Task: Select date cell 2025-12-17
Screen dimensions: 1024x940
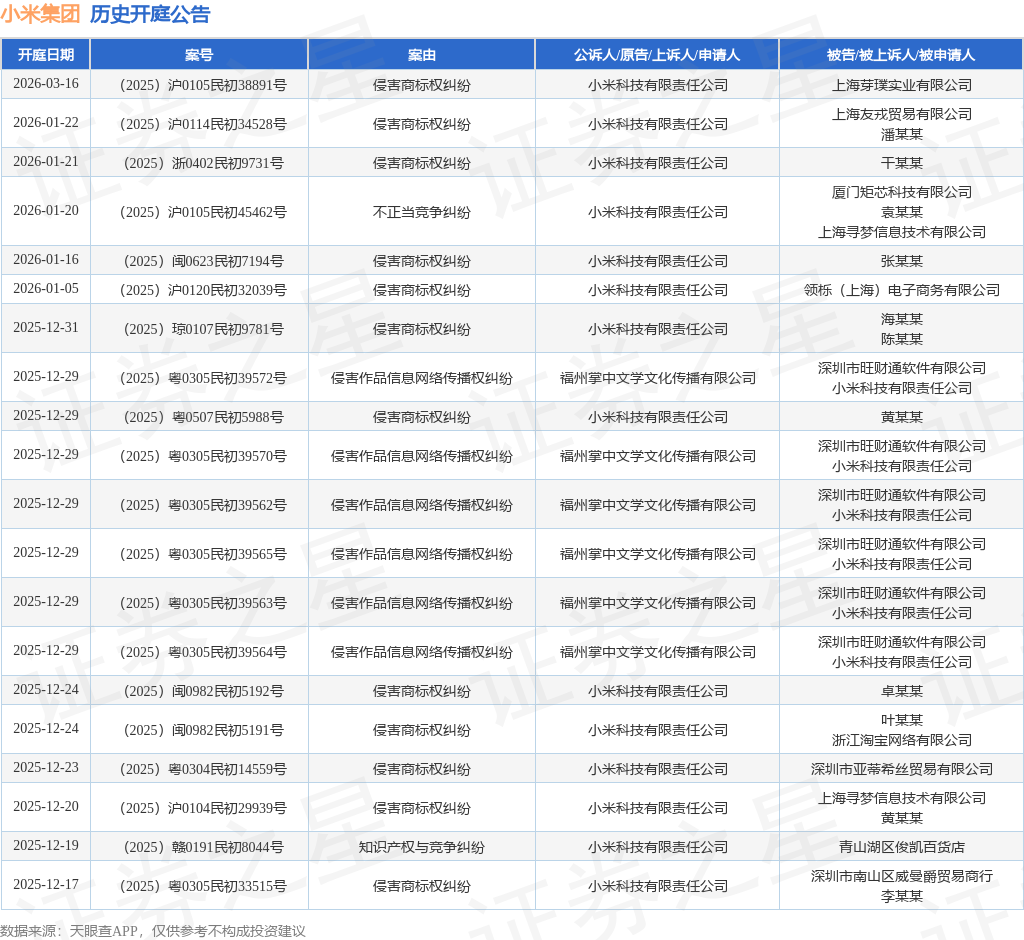Action: pos(46,884)
